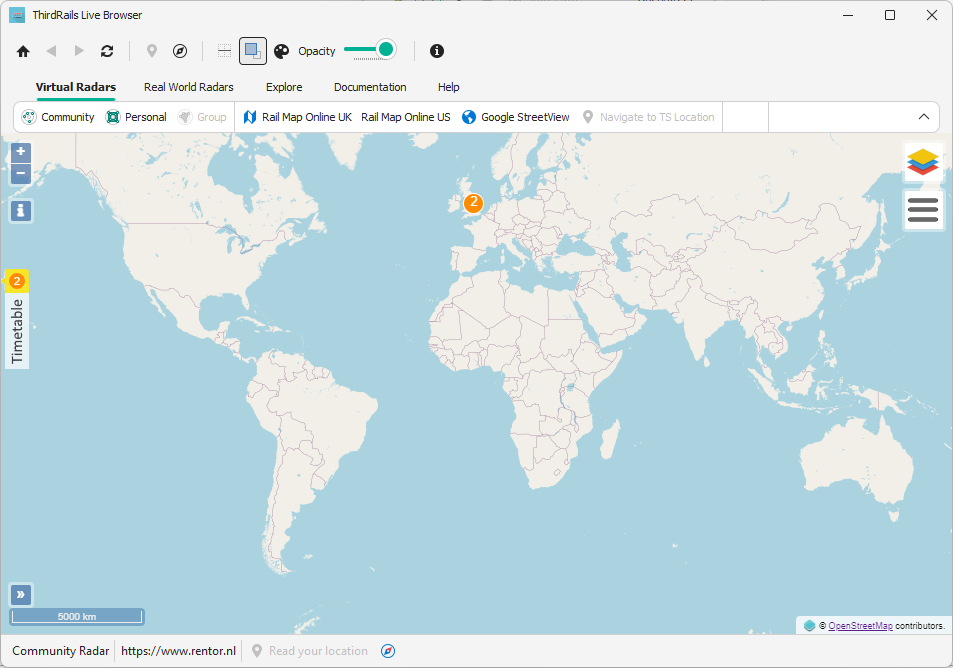Click the attribution icon beside OpenStreetMap credit
The image size is (953, 668).
coord(810,625)
